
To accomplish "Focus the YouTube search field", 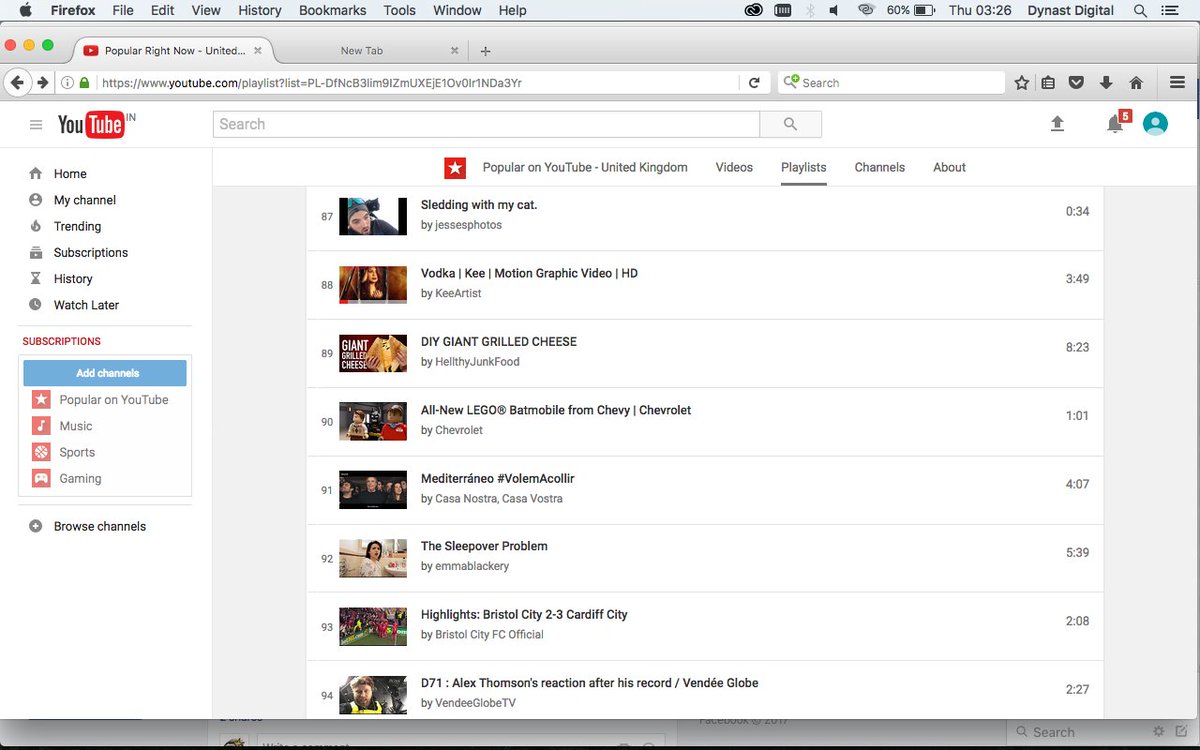I will (x=486, y=124).
